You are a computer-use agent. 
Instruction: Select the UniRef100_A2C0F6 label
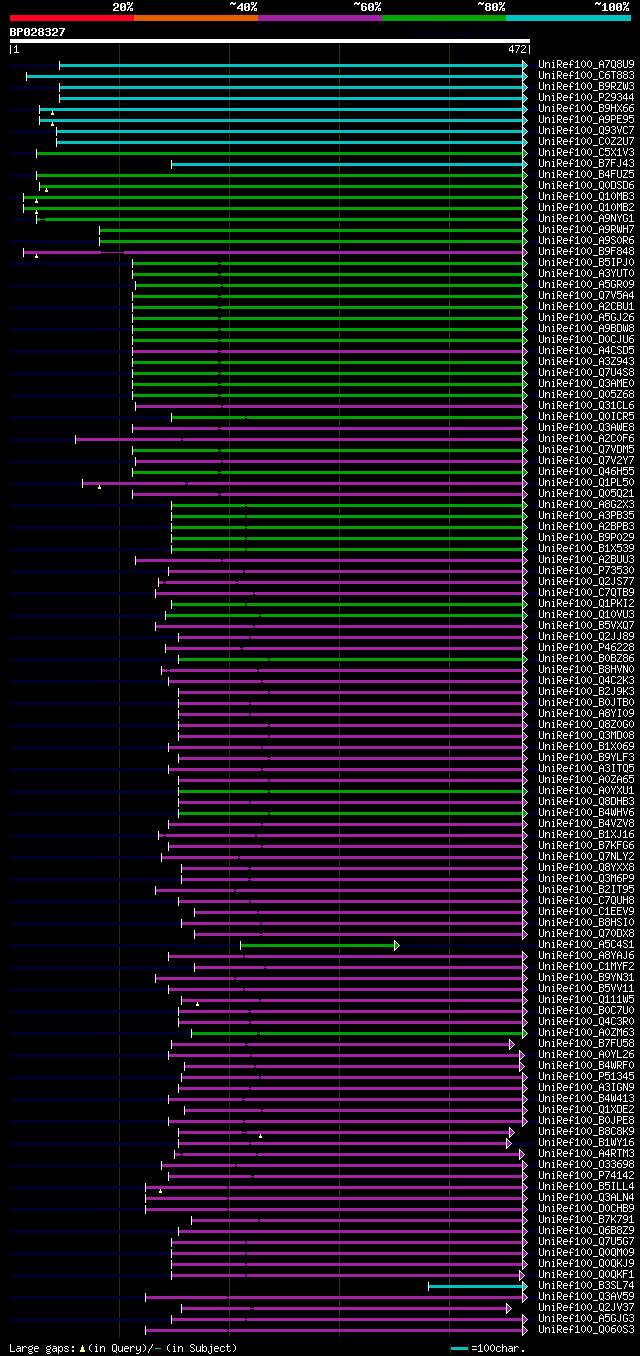click(586, 438)
